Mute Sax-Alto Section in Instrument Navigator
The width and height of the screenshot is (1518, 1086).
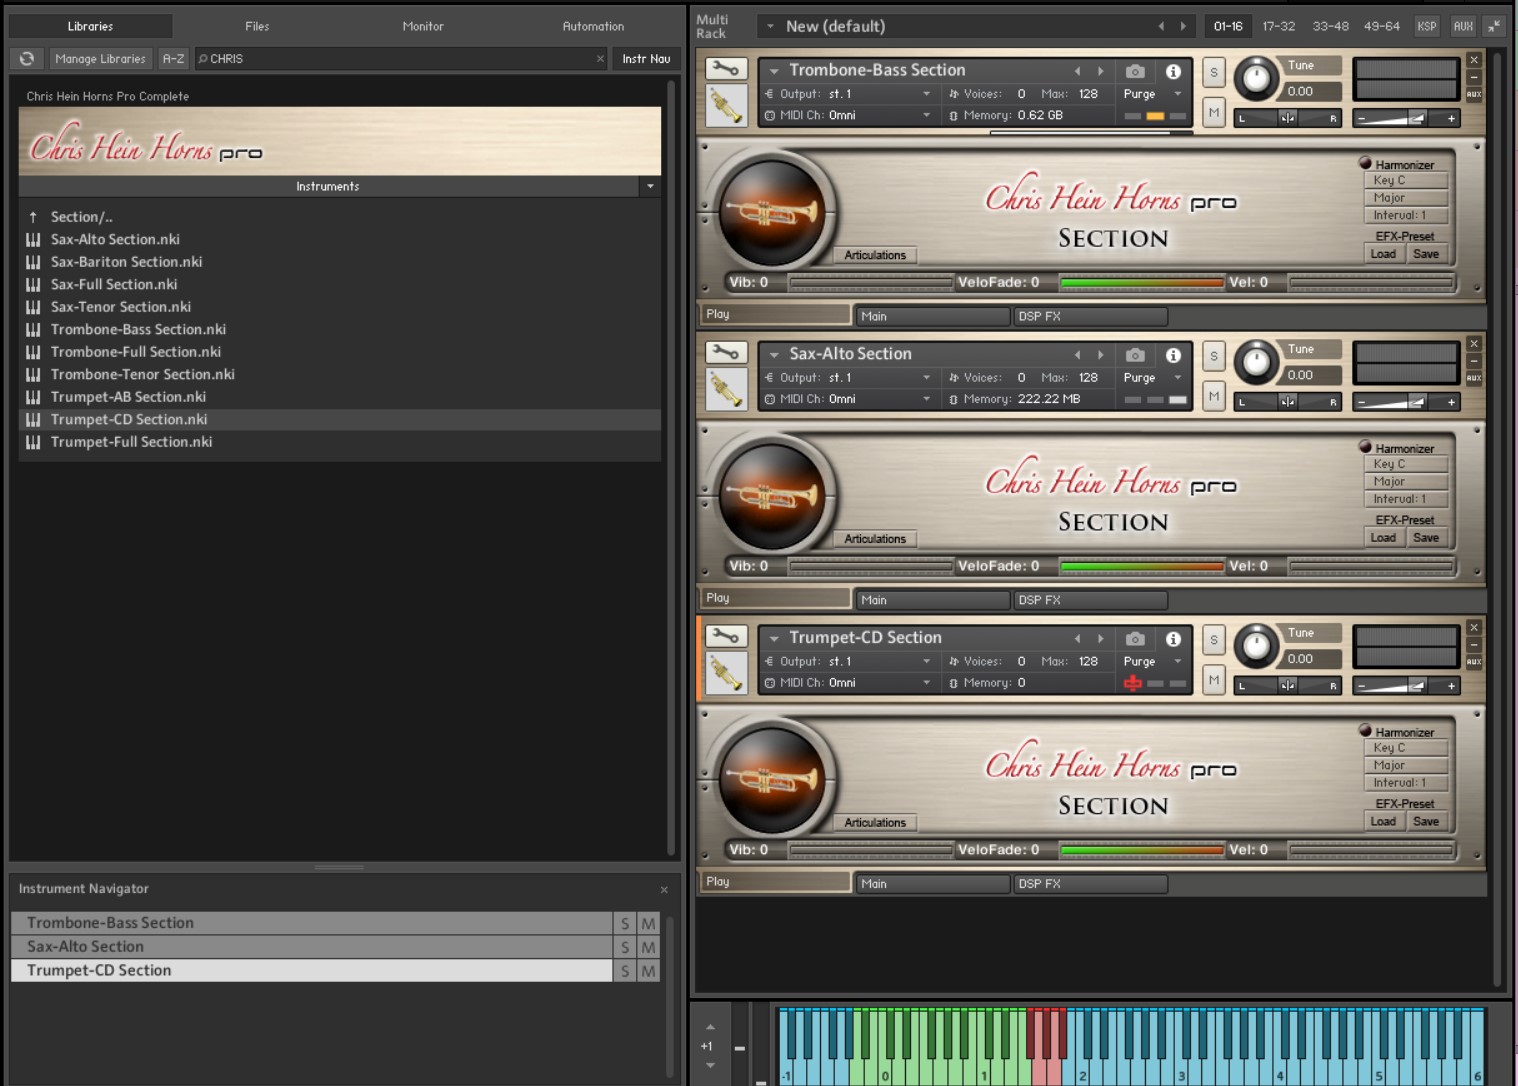click(649, 947)
